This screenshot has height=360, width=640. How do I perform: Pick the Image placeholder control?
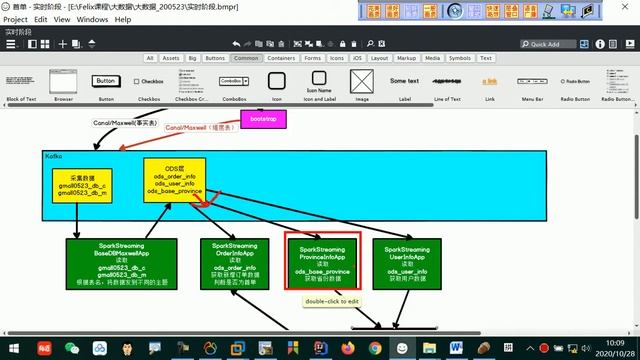[x=362, y=85]
